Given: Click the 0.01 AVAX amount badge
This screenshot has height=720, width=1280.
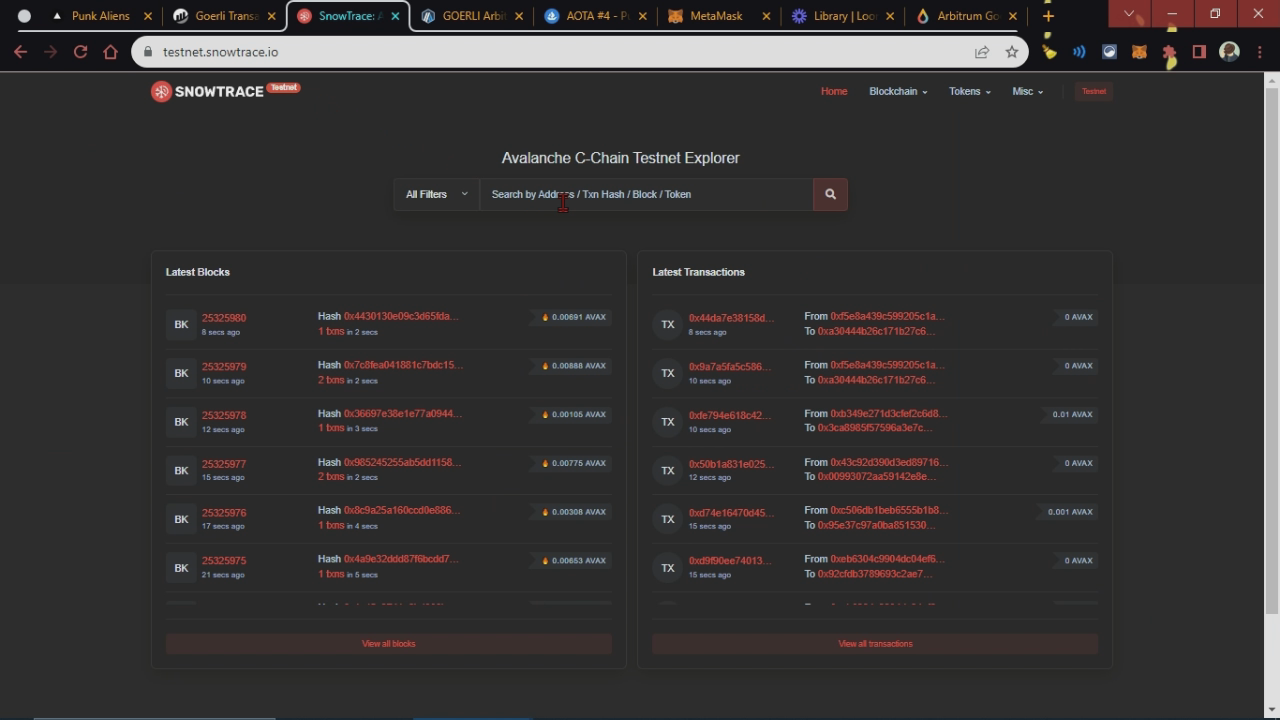Looking at the screenshot, I should (1072, 414).
